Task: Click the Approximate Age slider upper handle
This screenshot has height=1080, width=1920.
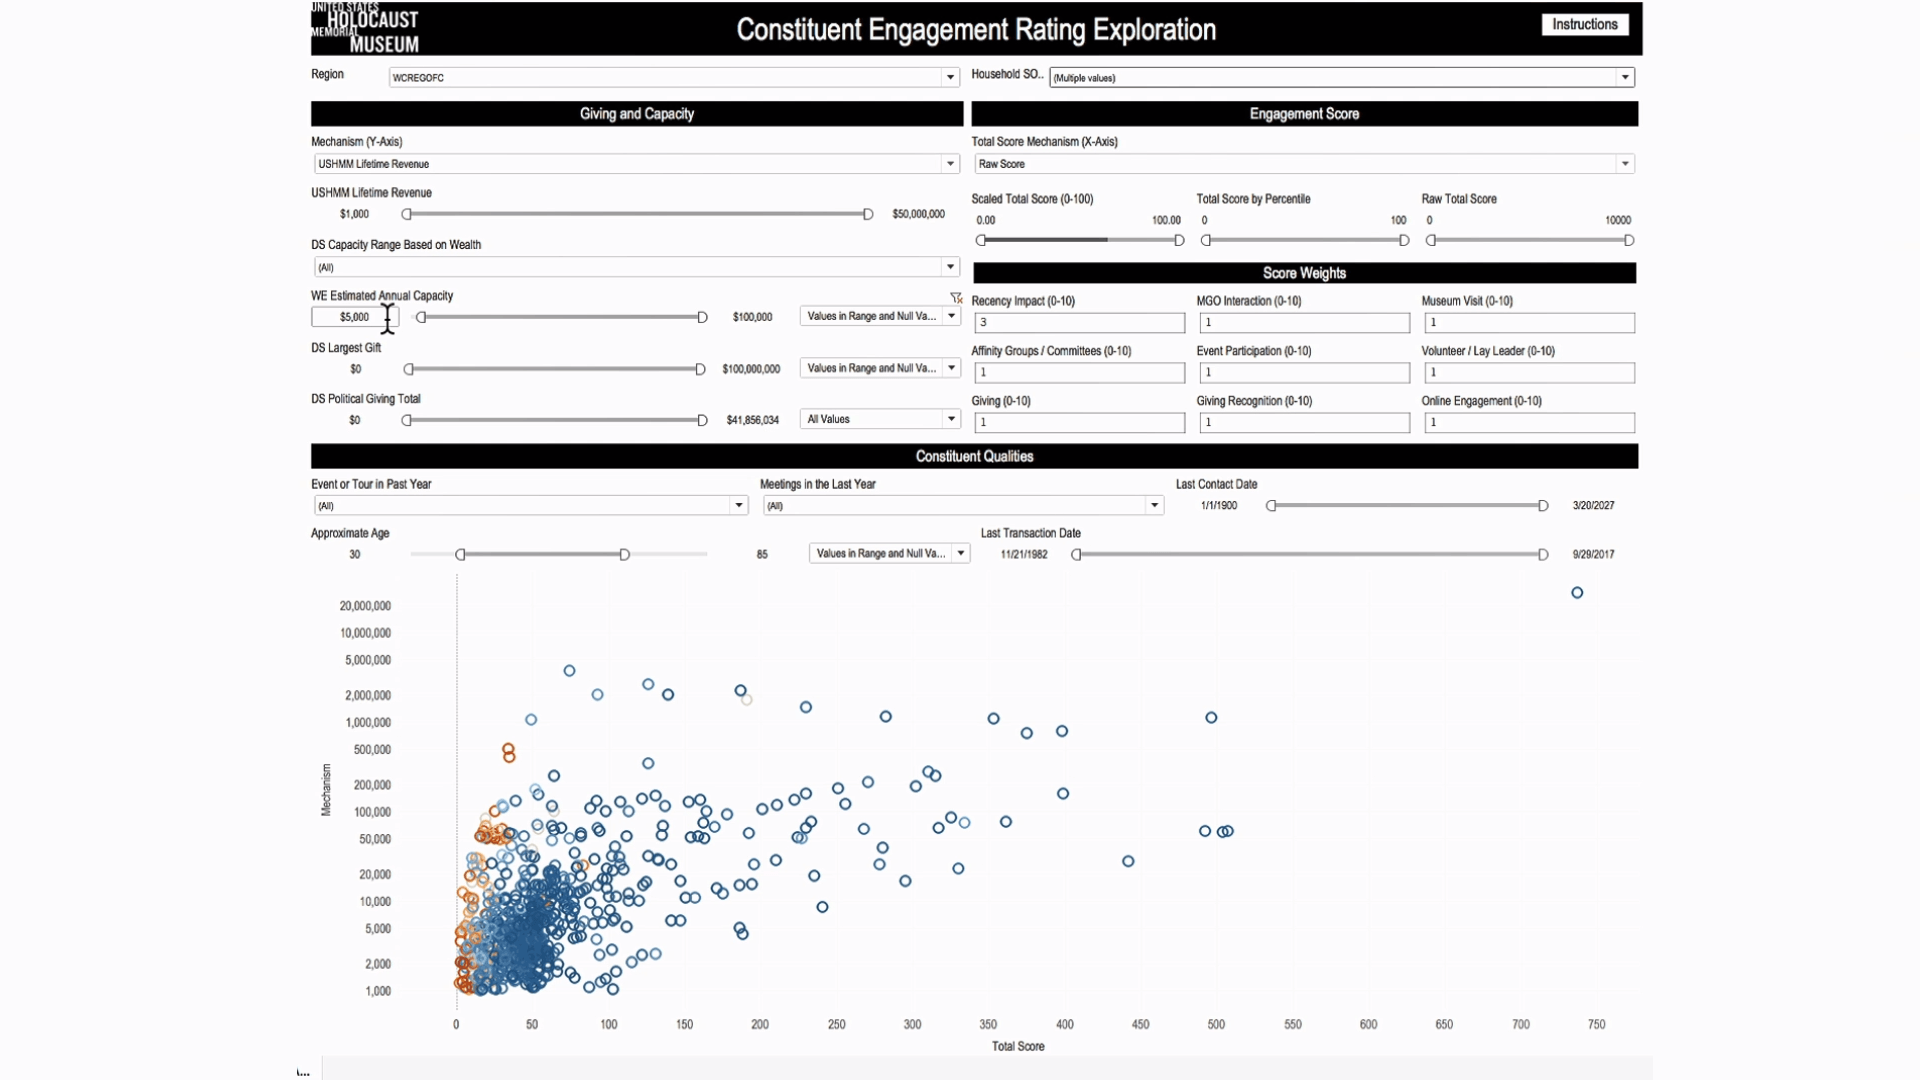Action: pyautogui.click(x=624, y=554)
